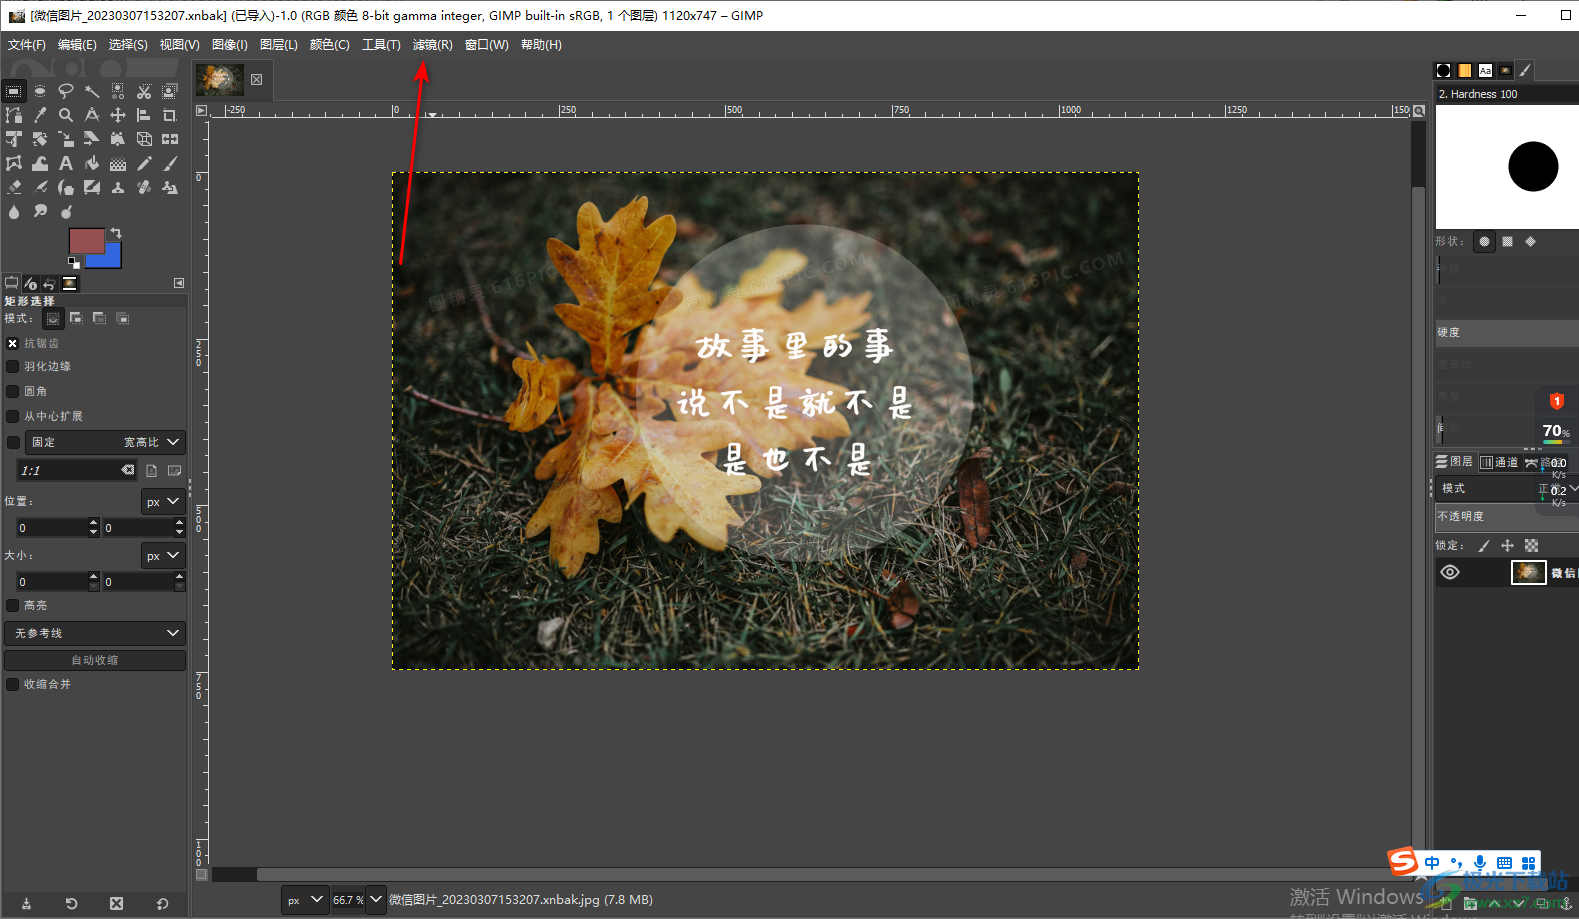Select the Alignment tool

click(144, 115)
